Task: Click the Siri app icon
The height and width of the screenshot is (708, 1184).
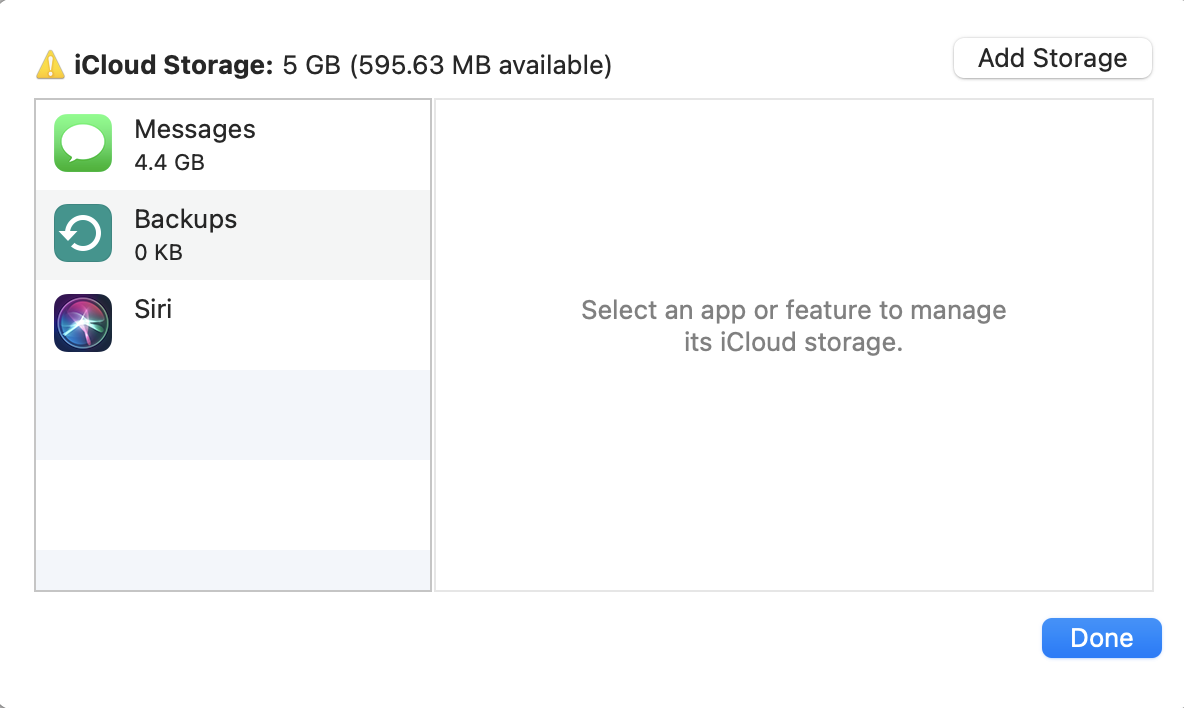Action: tap(83, 323)
